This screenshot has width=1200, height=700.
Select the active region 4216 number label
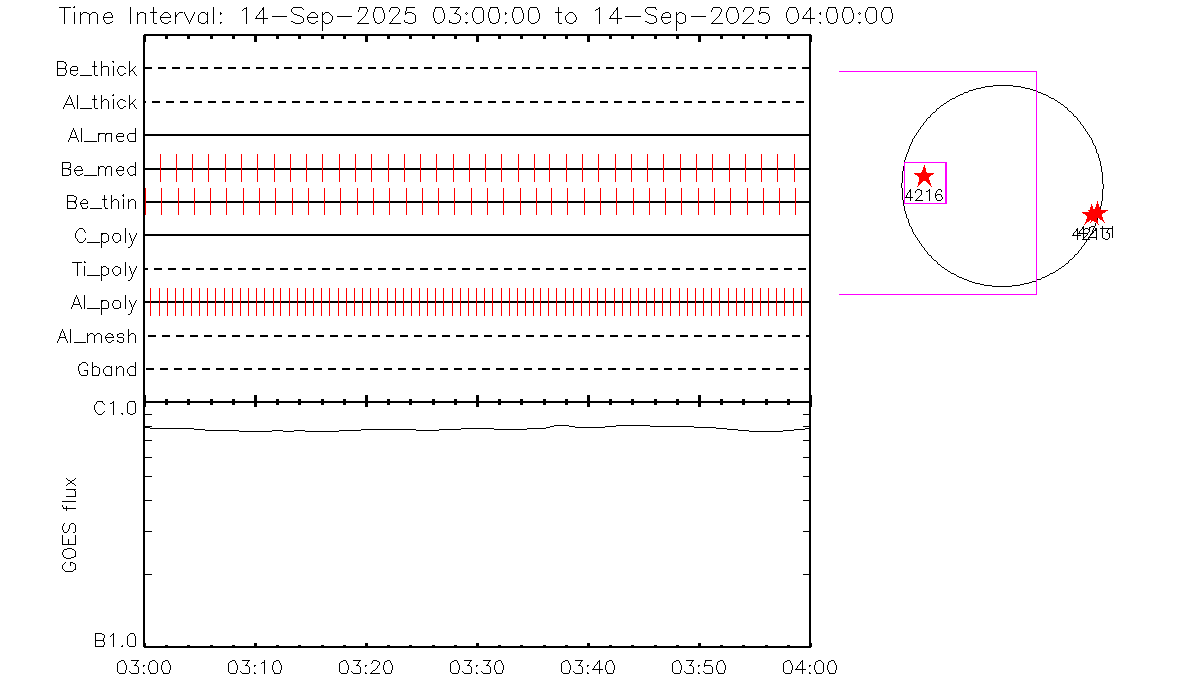click(x=923, y=196)
